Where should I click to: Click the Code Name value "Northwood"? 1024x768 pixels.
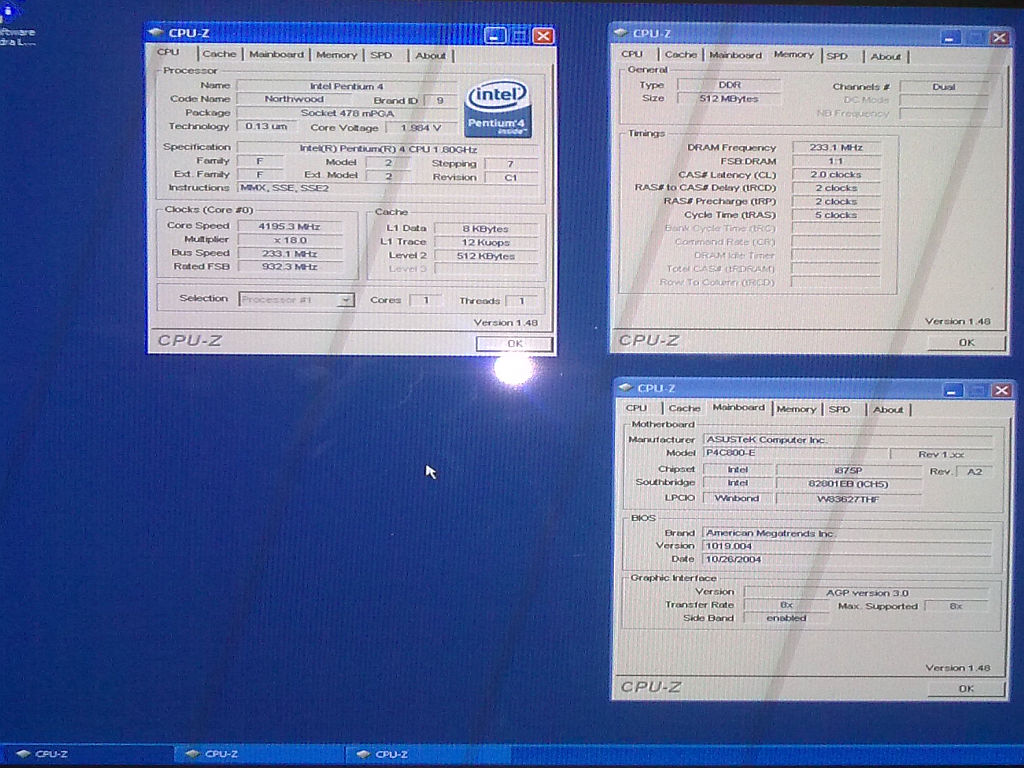tap(294, 99)
